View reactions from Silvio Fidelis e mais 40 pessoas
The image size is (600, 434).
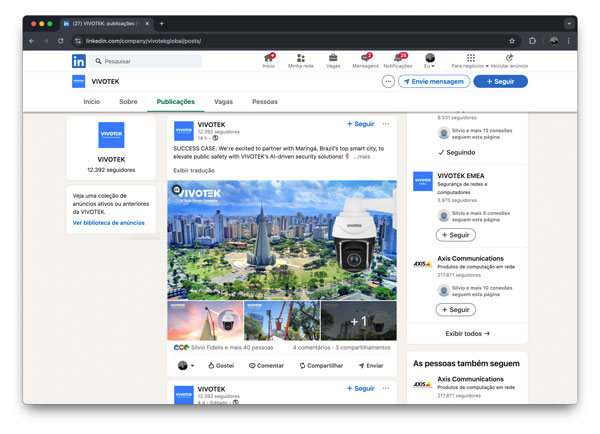click(x=224, y=348)
